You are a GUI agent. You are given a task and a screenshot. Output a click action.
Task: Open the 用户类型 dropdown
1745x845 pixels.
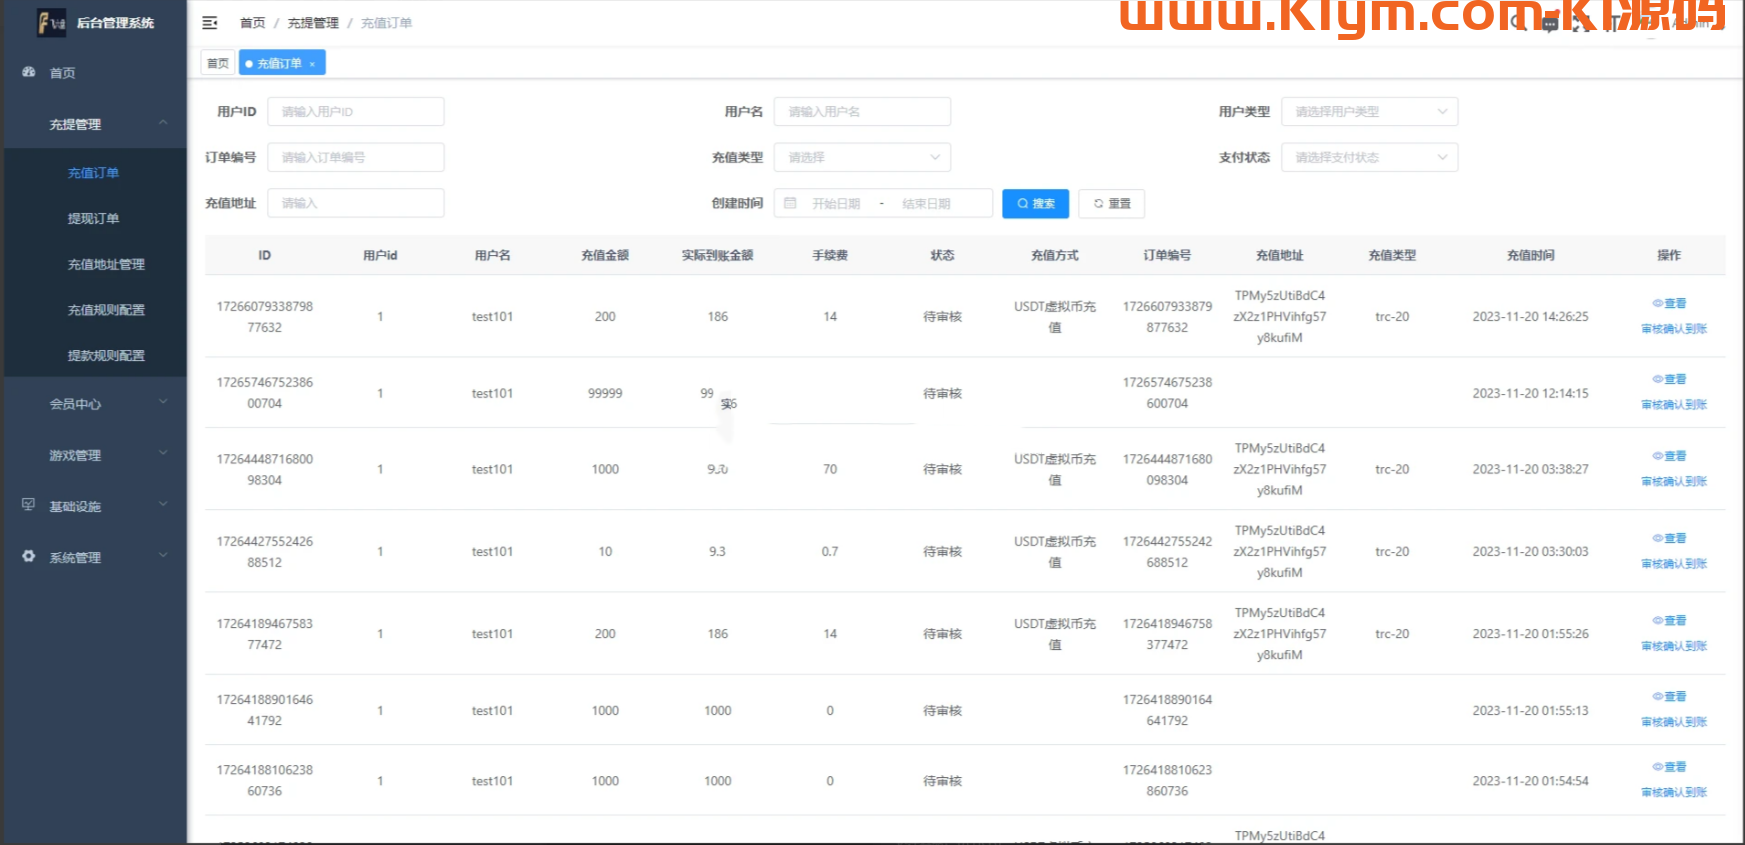[1368, 112]
